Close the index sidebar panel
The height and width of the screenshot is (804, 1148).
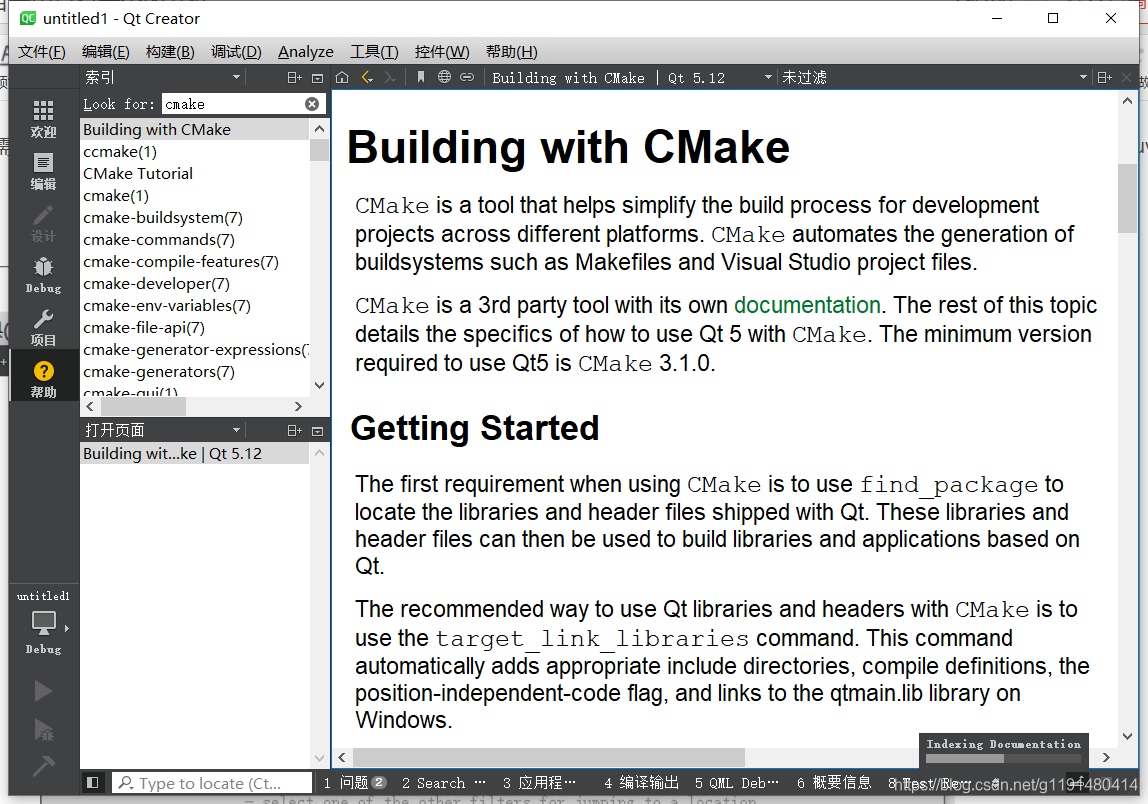(317, 78)
